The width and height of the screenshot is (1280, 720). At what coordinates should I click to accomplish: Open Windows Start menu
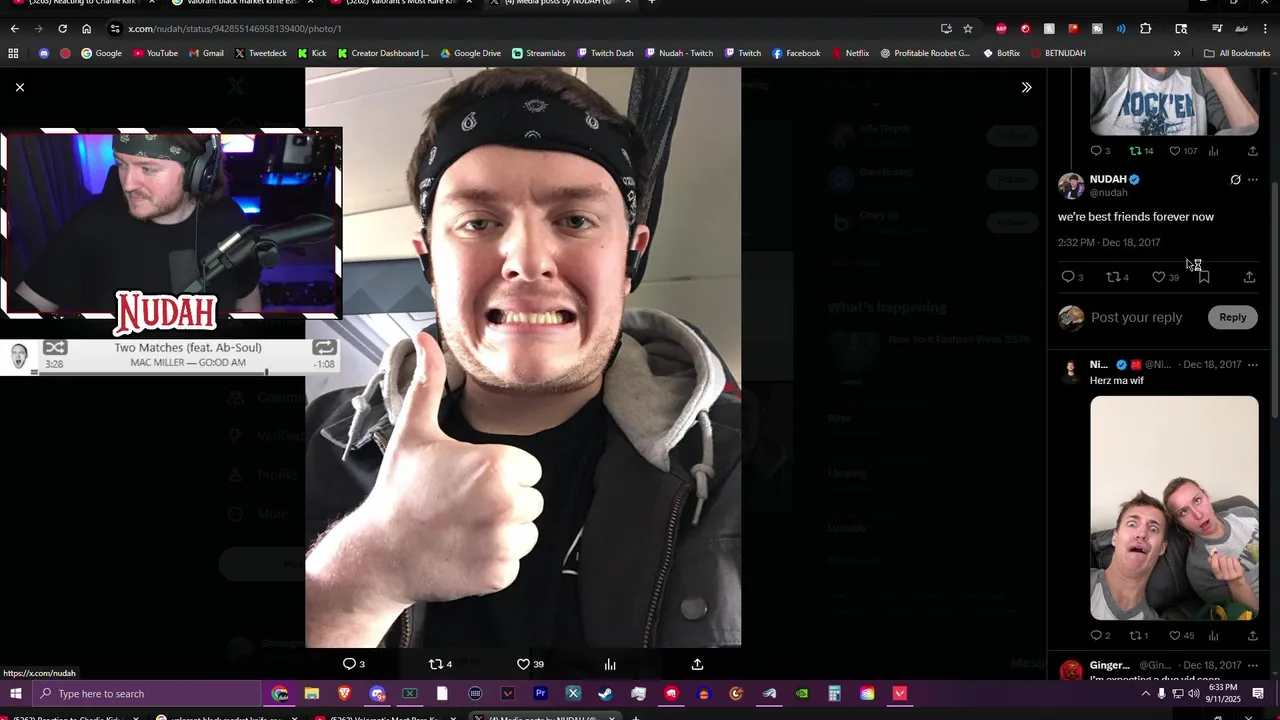16,693
